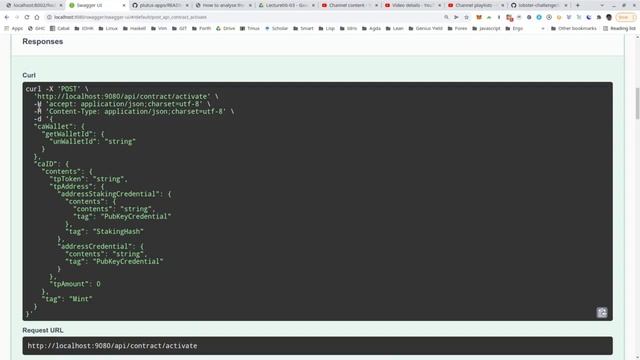Image resolution: width=640 pixels, height=360 pixels.
Task: Open the Agda bookmarks folder
Action: click(371, 29)
